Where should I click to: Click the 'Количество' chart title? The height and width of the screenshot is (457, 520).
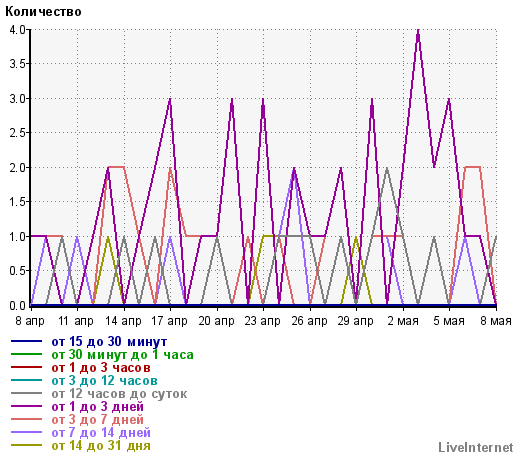[43, 12]
